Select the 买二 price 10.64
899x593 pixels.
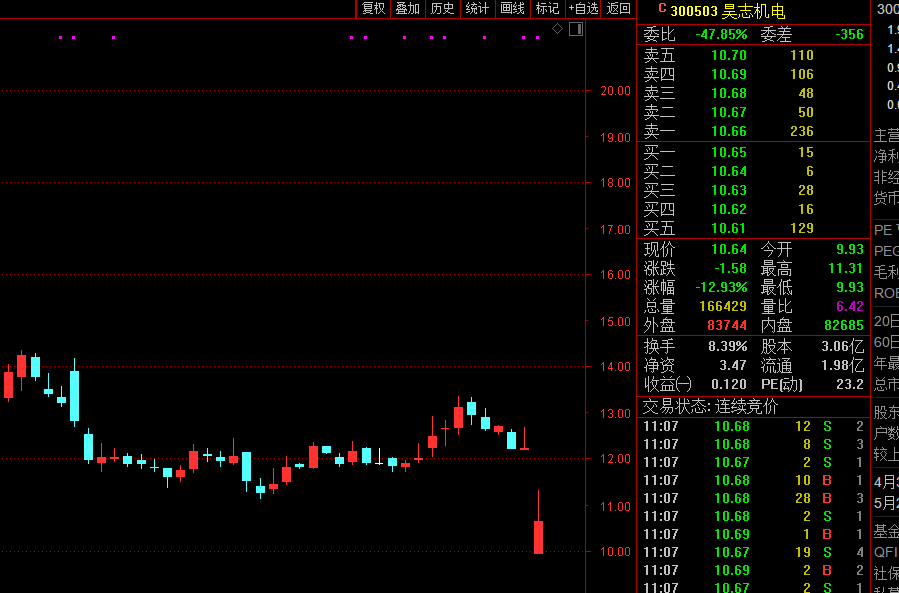click(x=729, y=171)
